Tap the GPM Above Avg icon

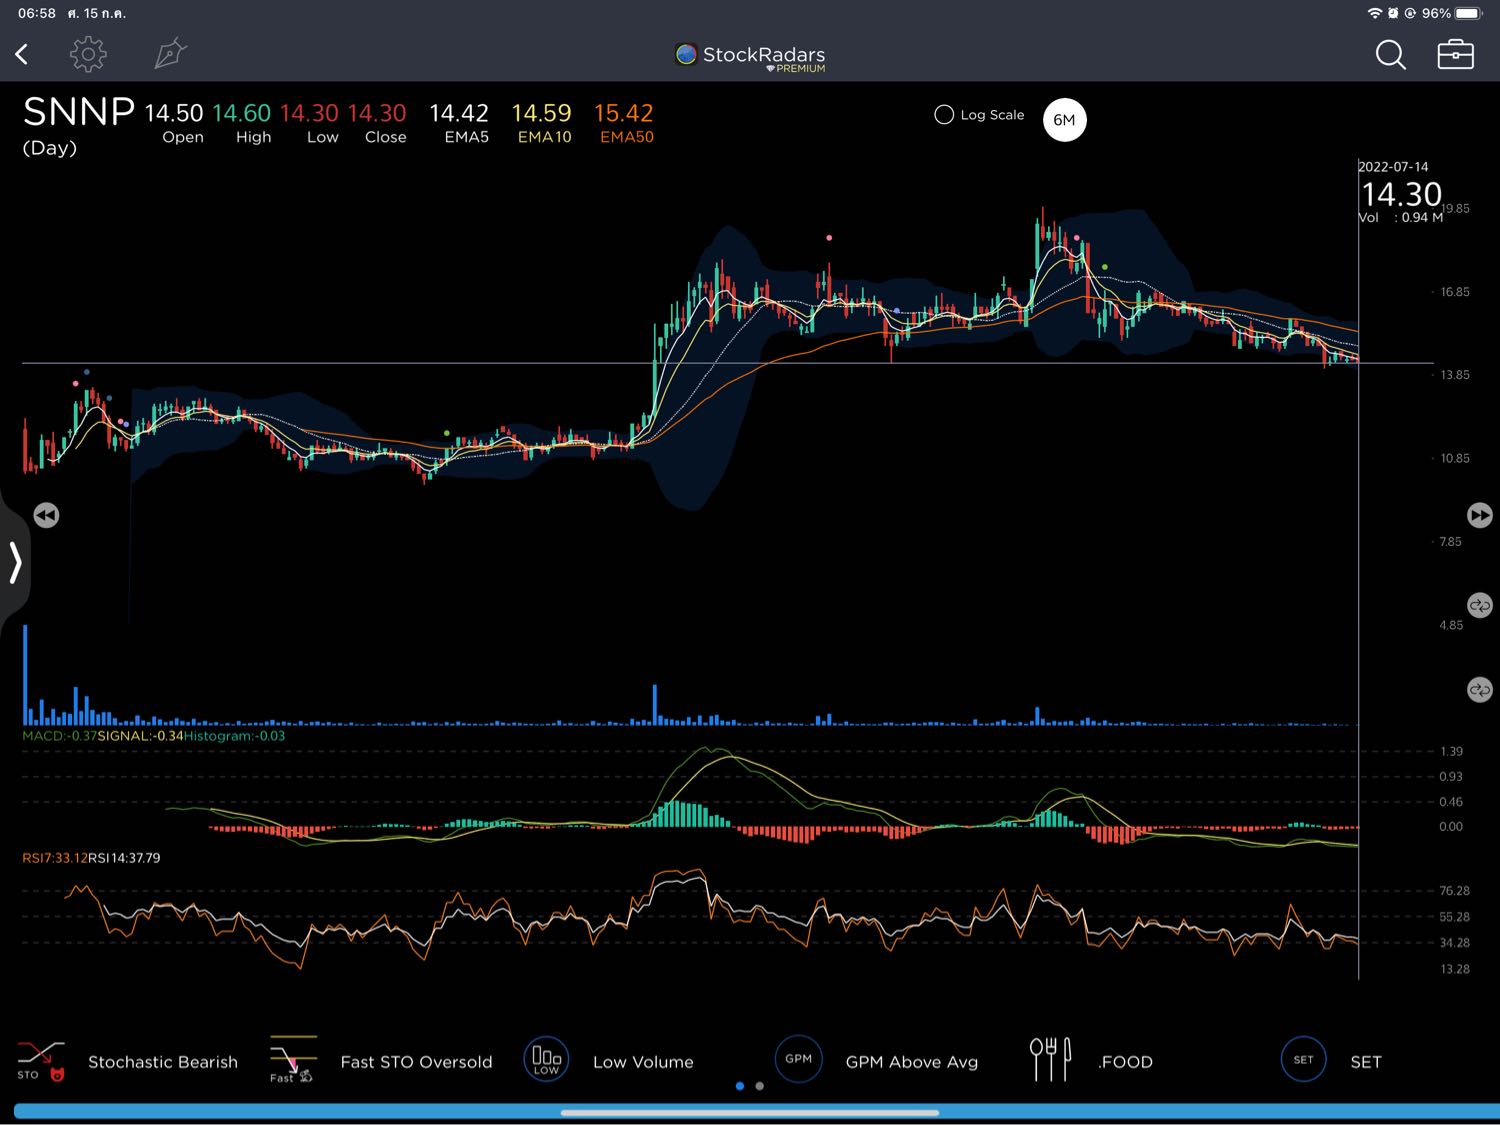(x=798, y=1059)
